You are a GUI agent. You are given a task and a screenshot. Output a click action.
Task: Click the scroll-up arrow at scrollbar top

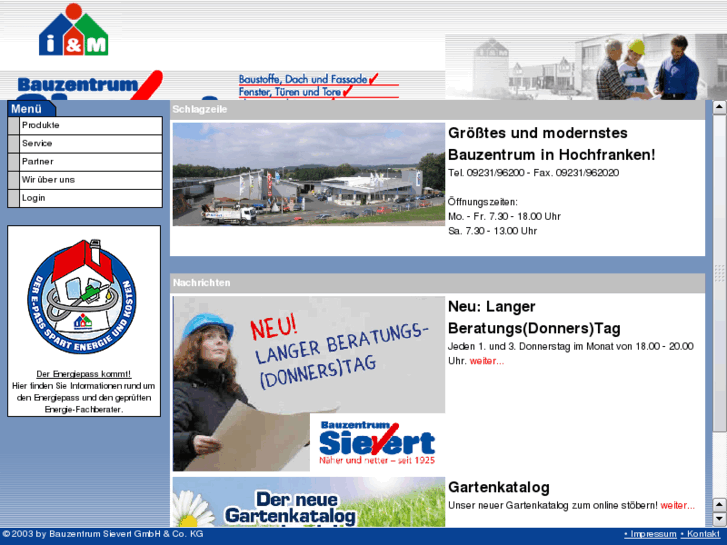pos(719,108)
